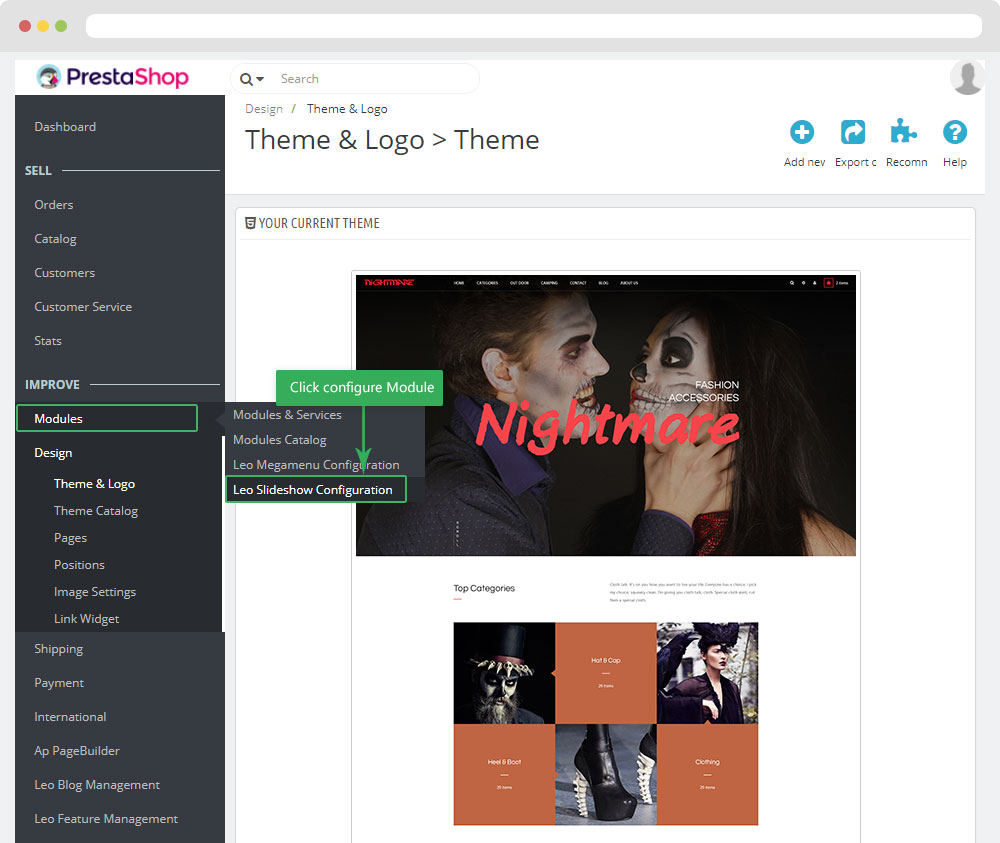Open Leo Blog Management
1000x843 pixels.
[x=97, y=785]
